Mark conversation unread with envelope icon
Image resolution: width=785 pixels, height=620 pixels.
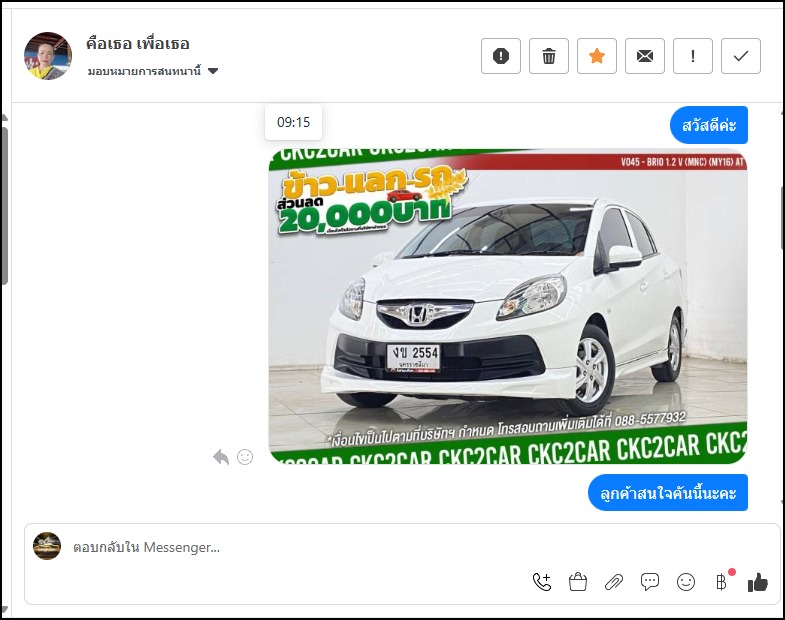pyautogui.click(x=645, y=56)
